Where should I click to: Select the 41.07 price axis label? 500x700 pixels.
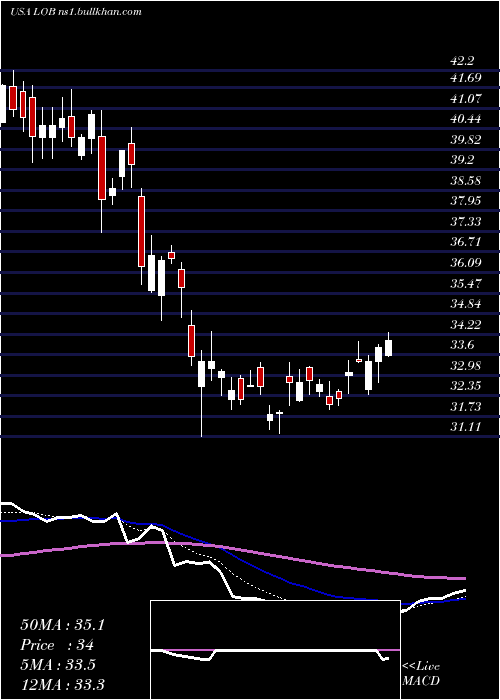pyautogui.click(x=466, y=99)
